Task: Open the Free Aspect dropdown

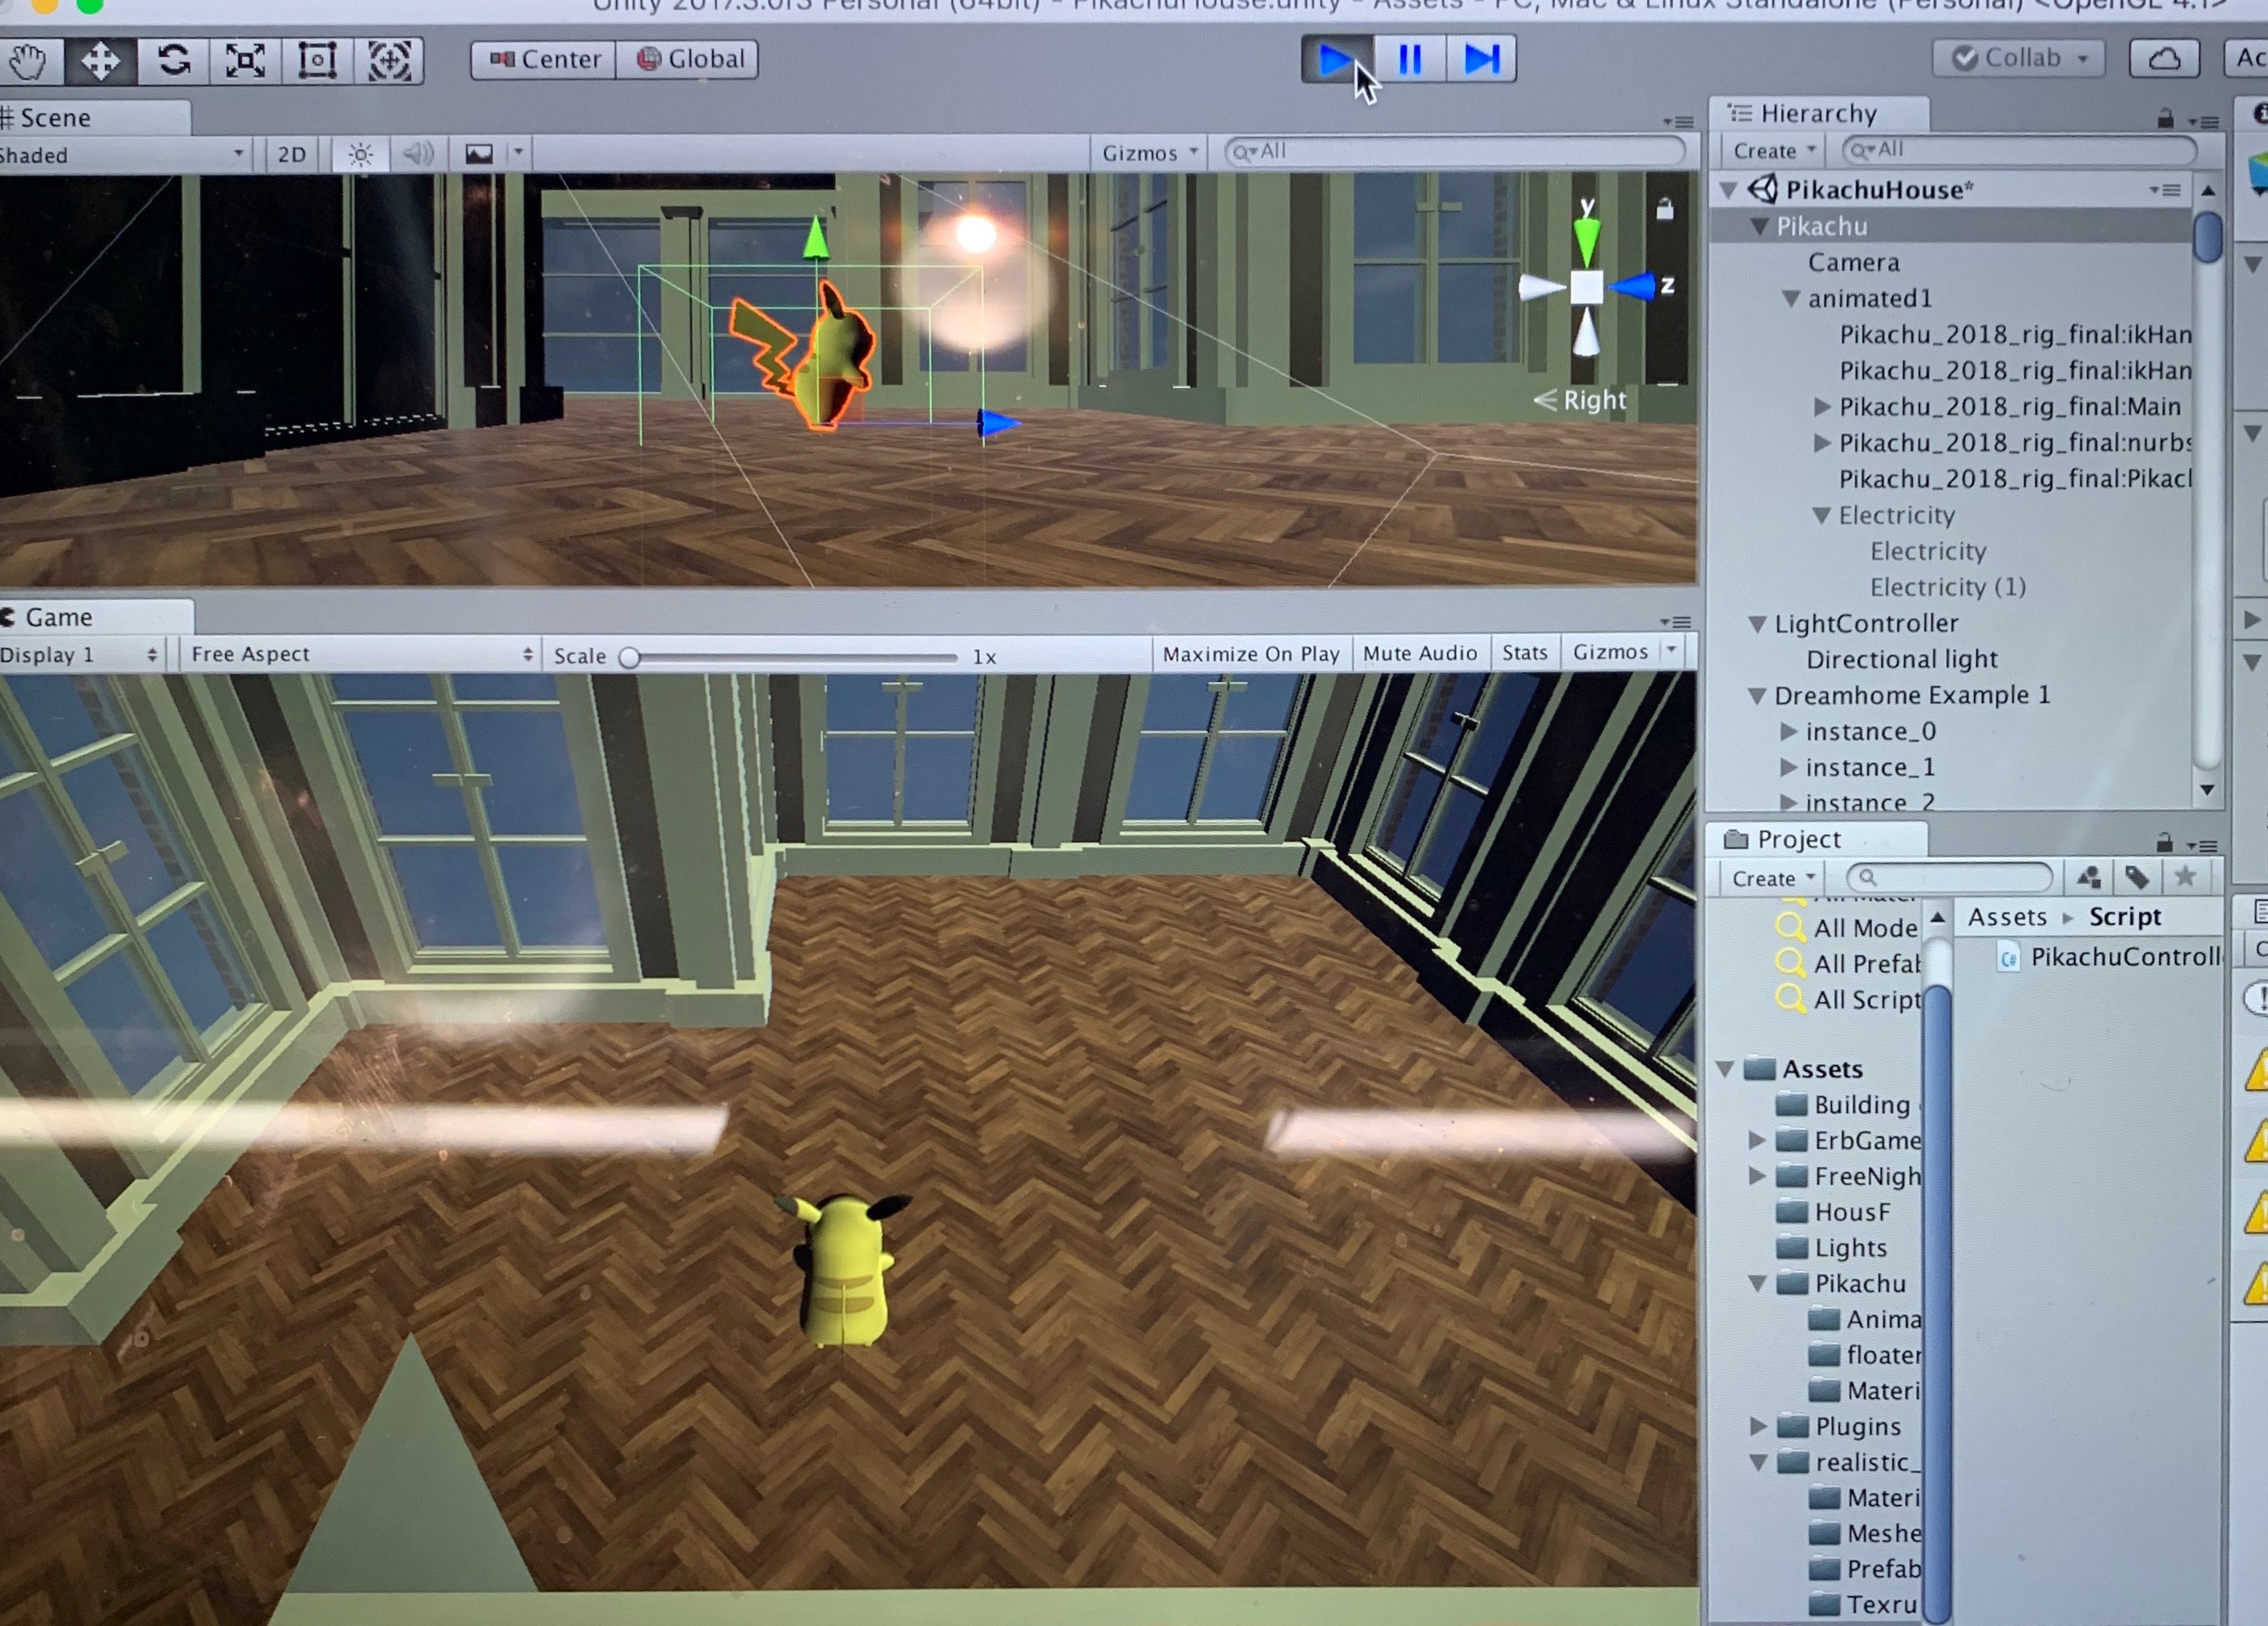Action: click(360, 654)
